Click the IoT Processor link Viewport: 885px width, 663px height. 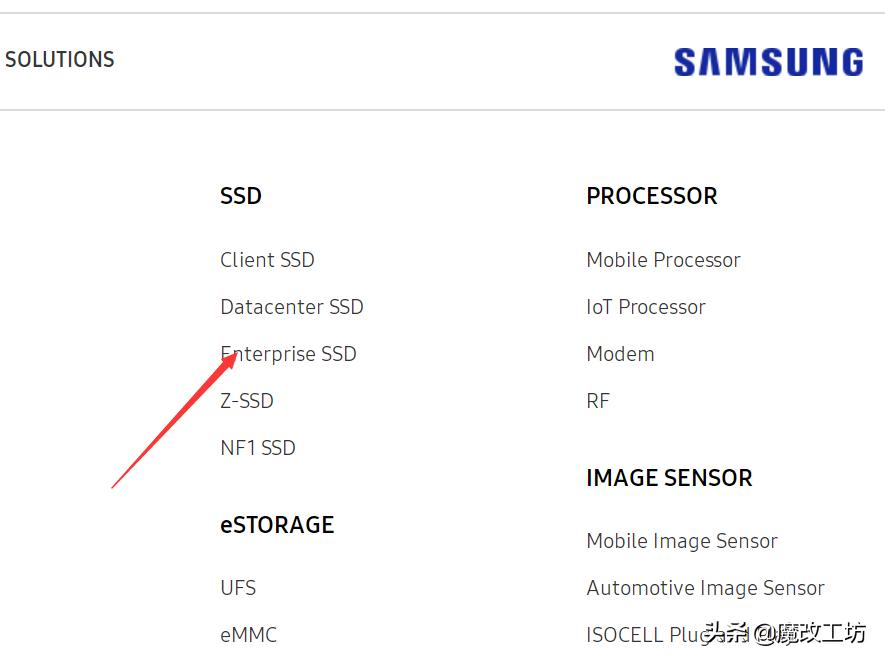(x=645, y=307)
